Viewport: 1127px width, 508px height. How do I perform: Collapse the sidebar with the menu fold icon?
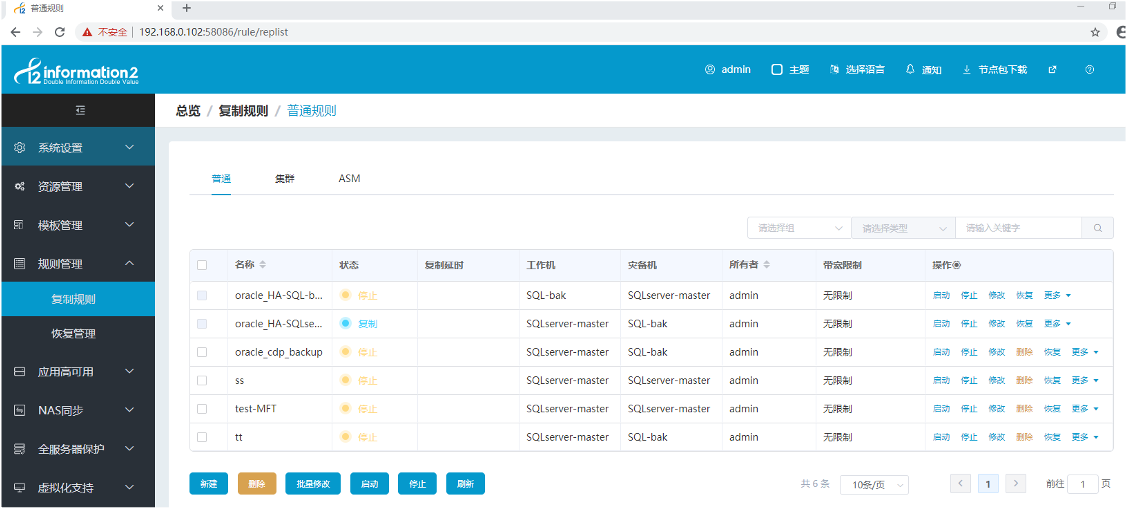point(80,110)
